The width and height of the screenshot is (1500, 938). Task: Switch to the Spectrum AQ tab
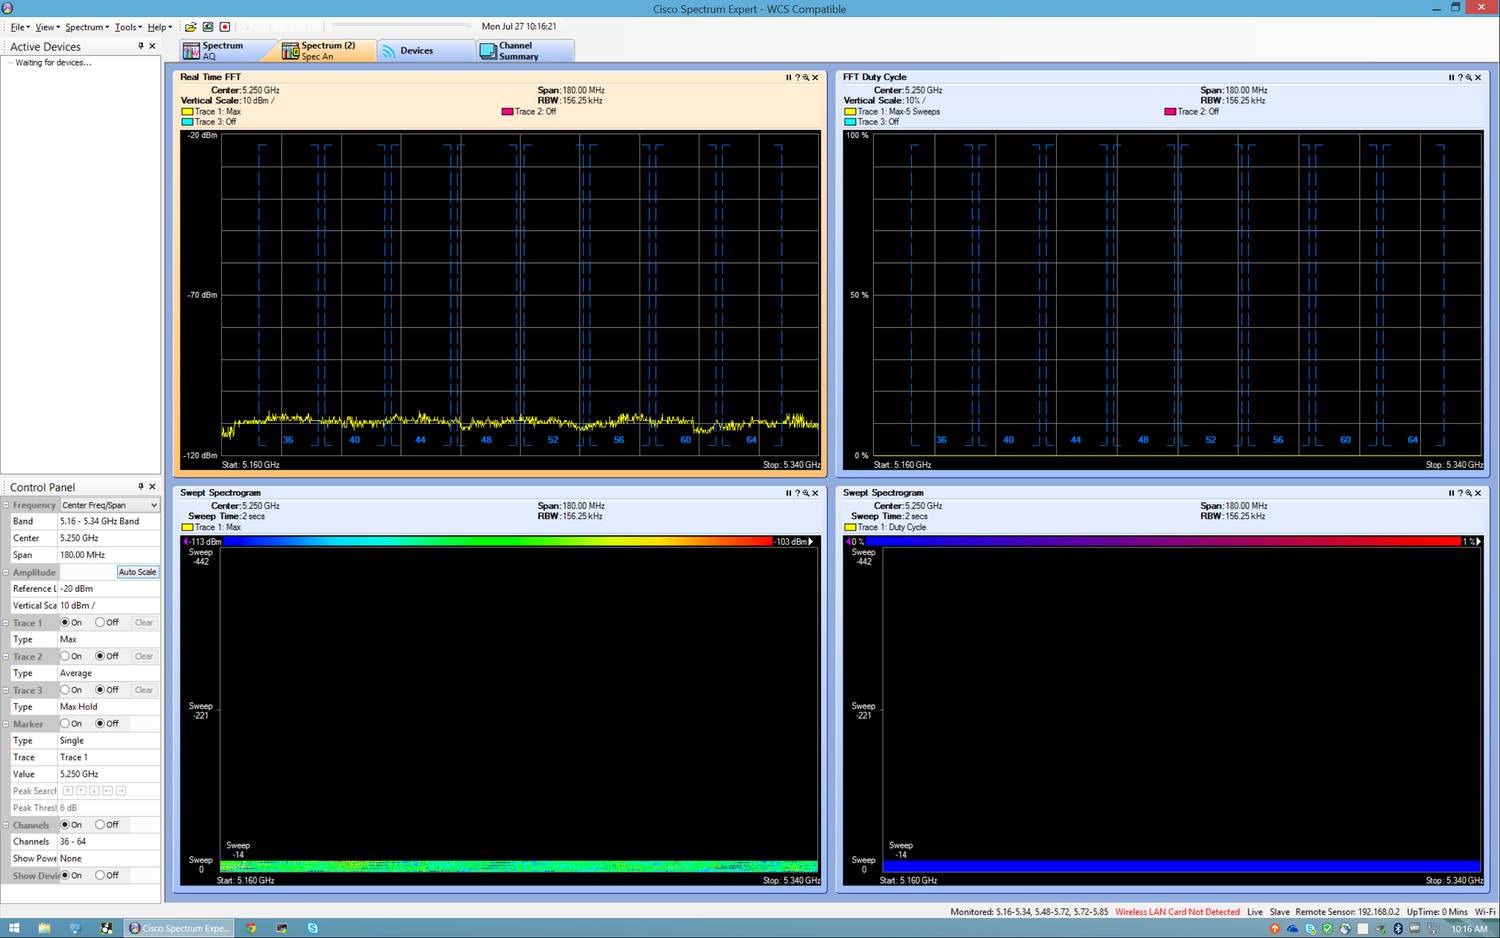[228, 51]
